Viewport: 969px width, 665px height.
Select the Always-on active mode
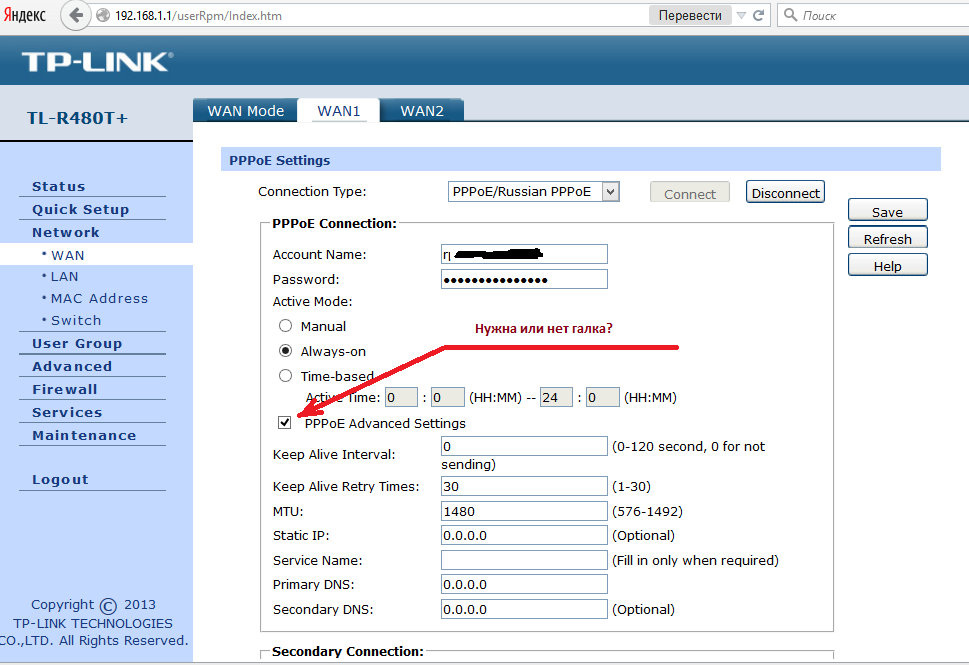coord(286,351)
